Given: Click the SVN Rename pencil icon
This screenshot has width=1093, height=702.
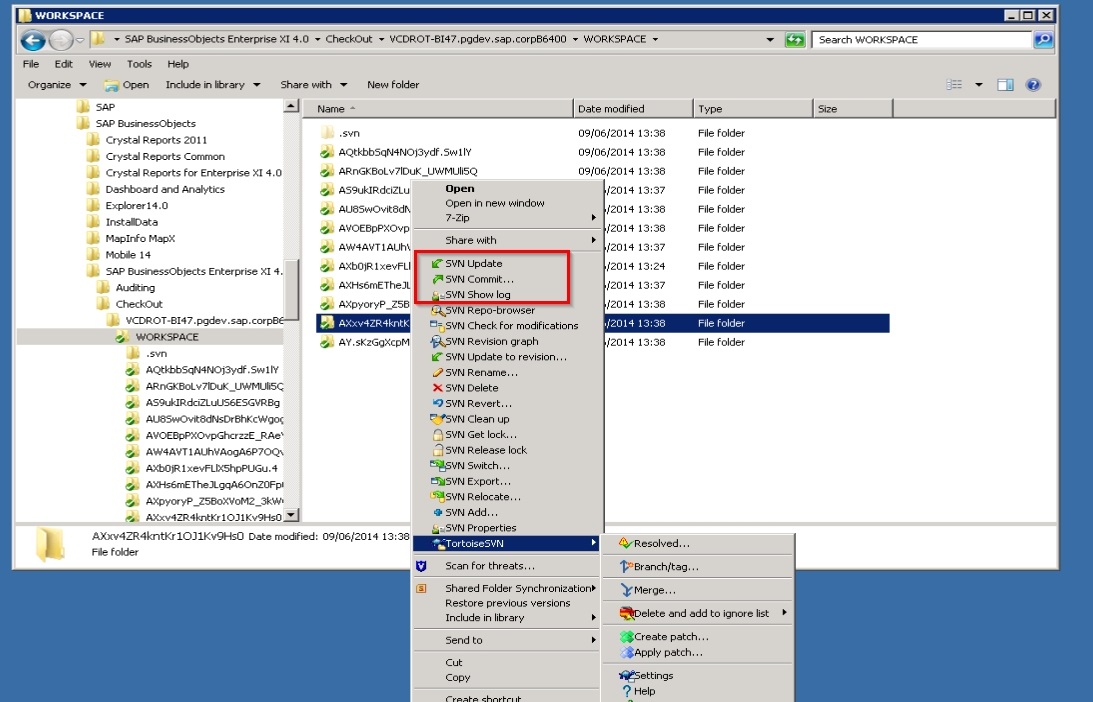Looking at the screenshot, I should point(437,372).
